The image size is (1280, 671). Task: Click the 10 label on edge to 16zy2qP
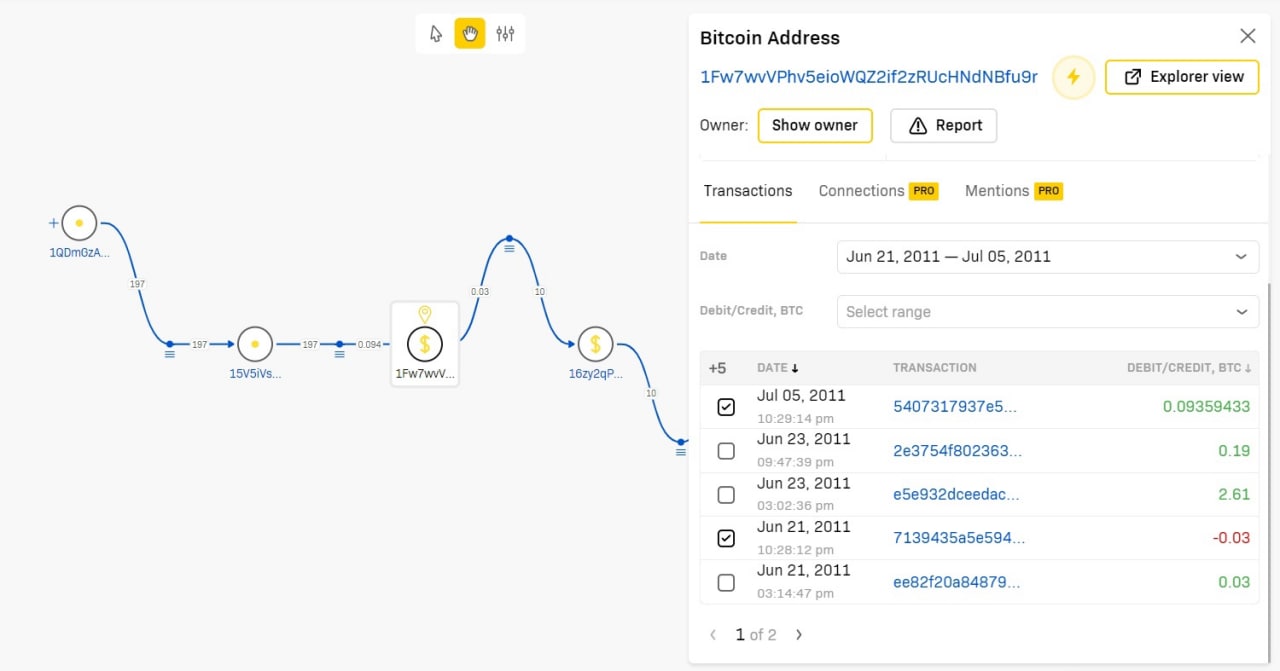540,291
